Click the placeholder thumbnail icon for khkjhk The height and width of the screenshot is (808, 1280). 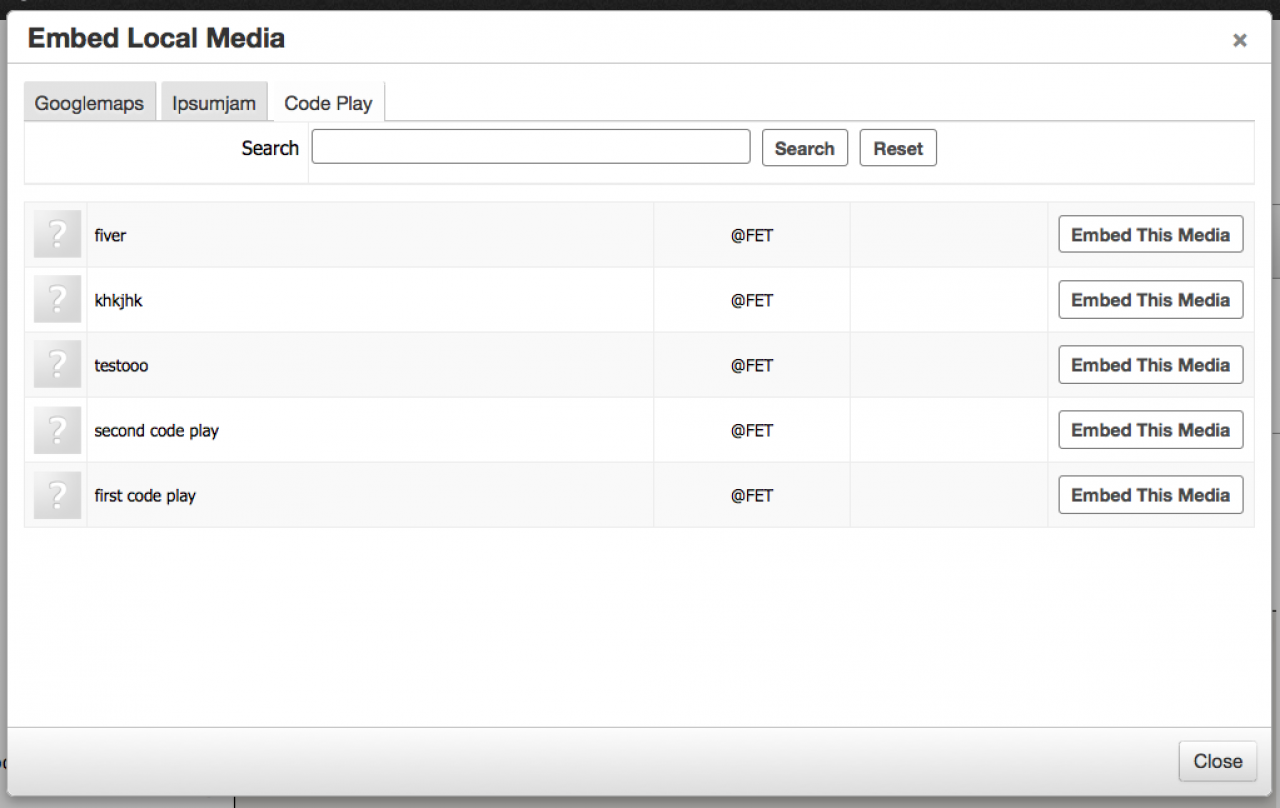click(57, 300)
